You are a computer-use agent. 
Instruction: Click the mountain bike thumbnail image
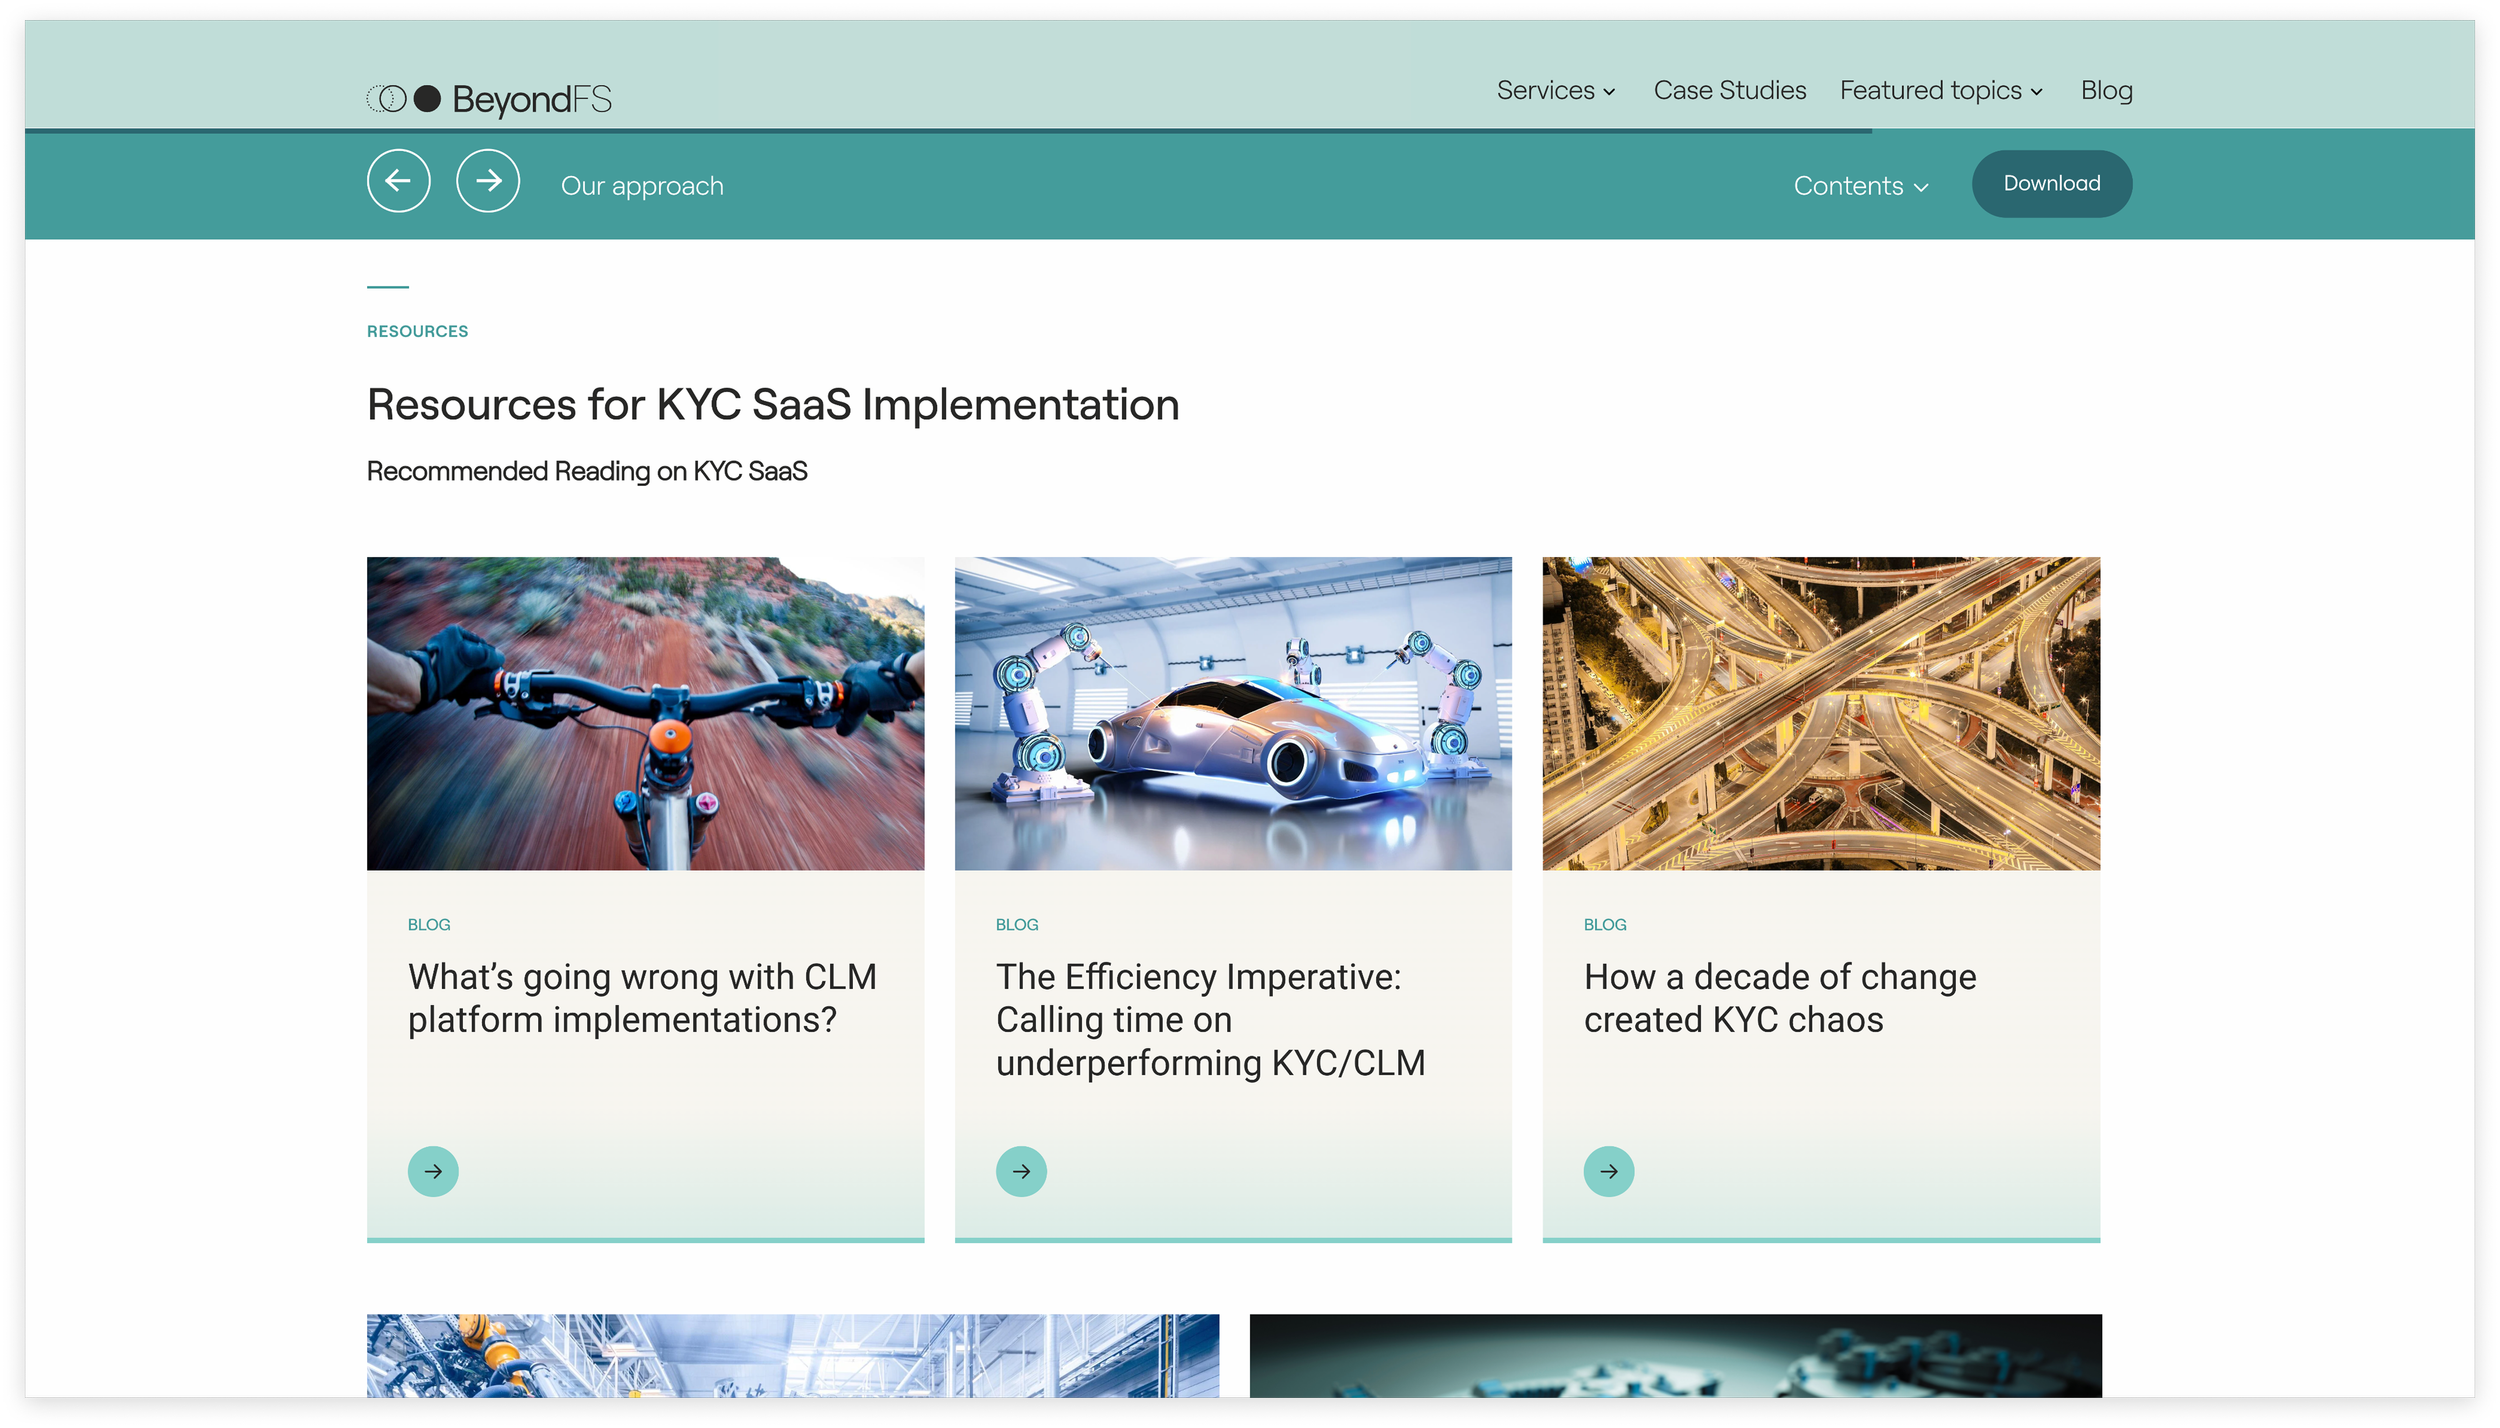tap(645, 713)
